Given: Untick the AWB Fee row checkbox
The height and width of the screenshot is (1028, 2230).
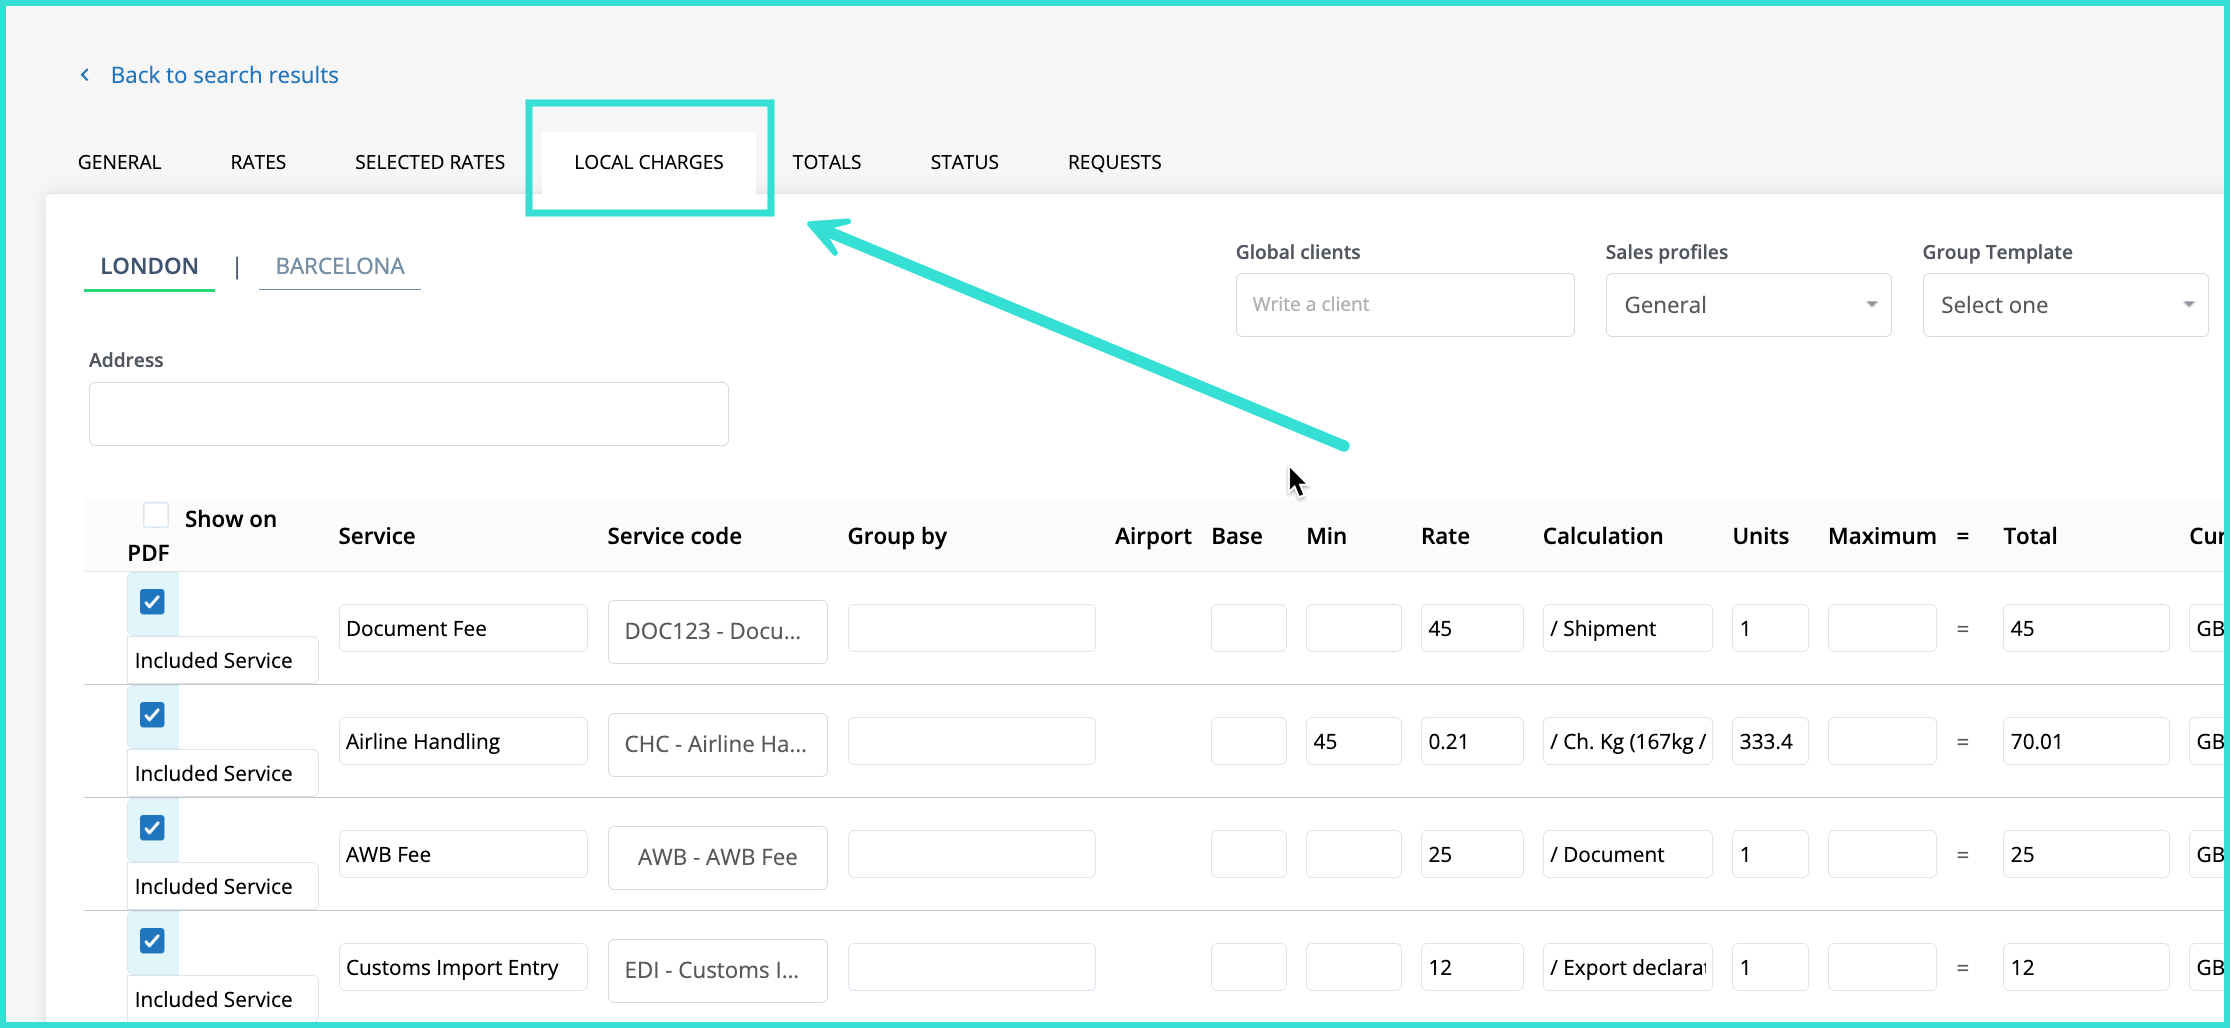Looking at the screenshot, I should (152, 828).
